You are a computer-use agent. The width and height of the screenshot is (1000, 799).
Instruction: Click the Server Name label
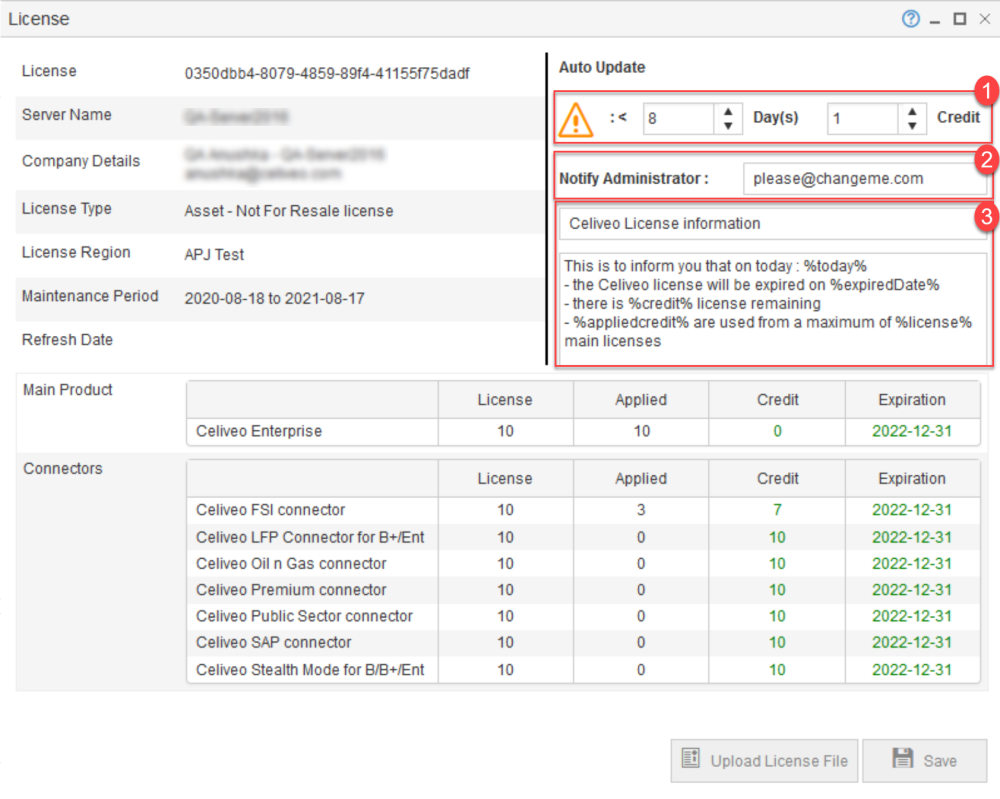click(67, 115)
